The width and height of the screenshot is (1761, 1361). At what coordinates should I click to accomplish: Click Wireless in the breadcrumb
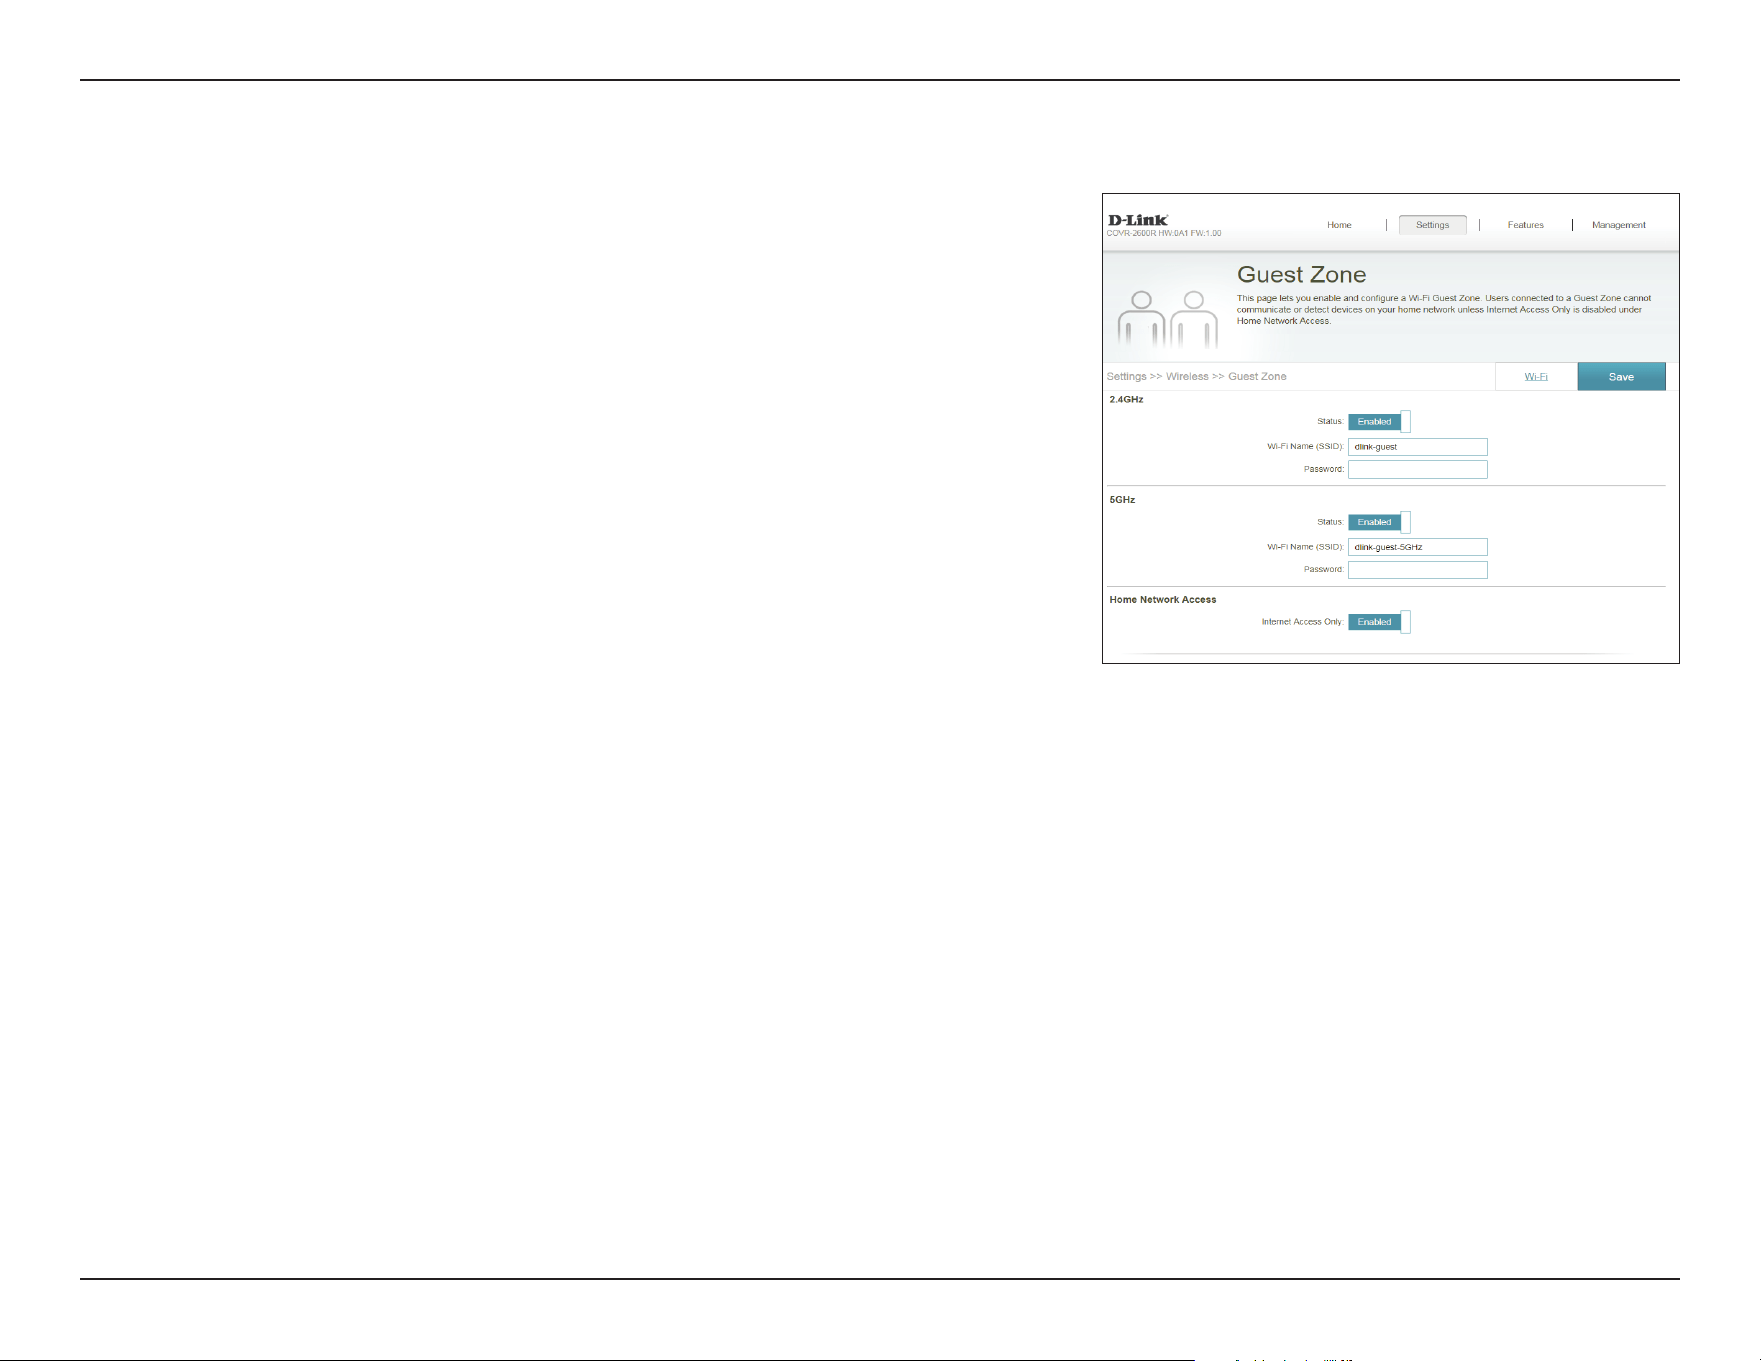(1187, 377)
